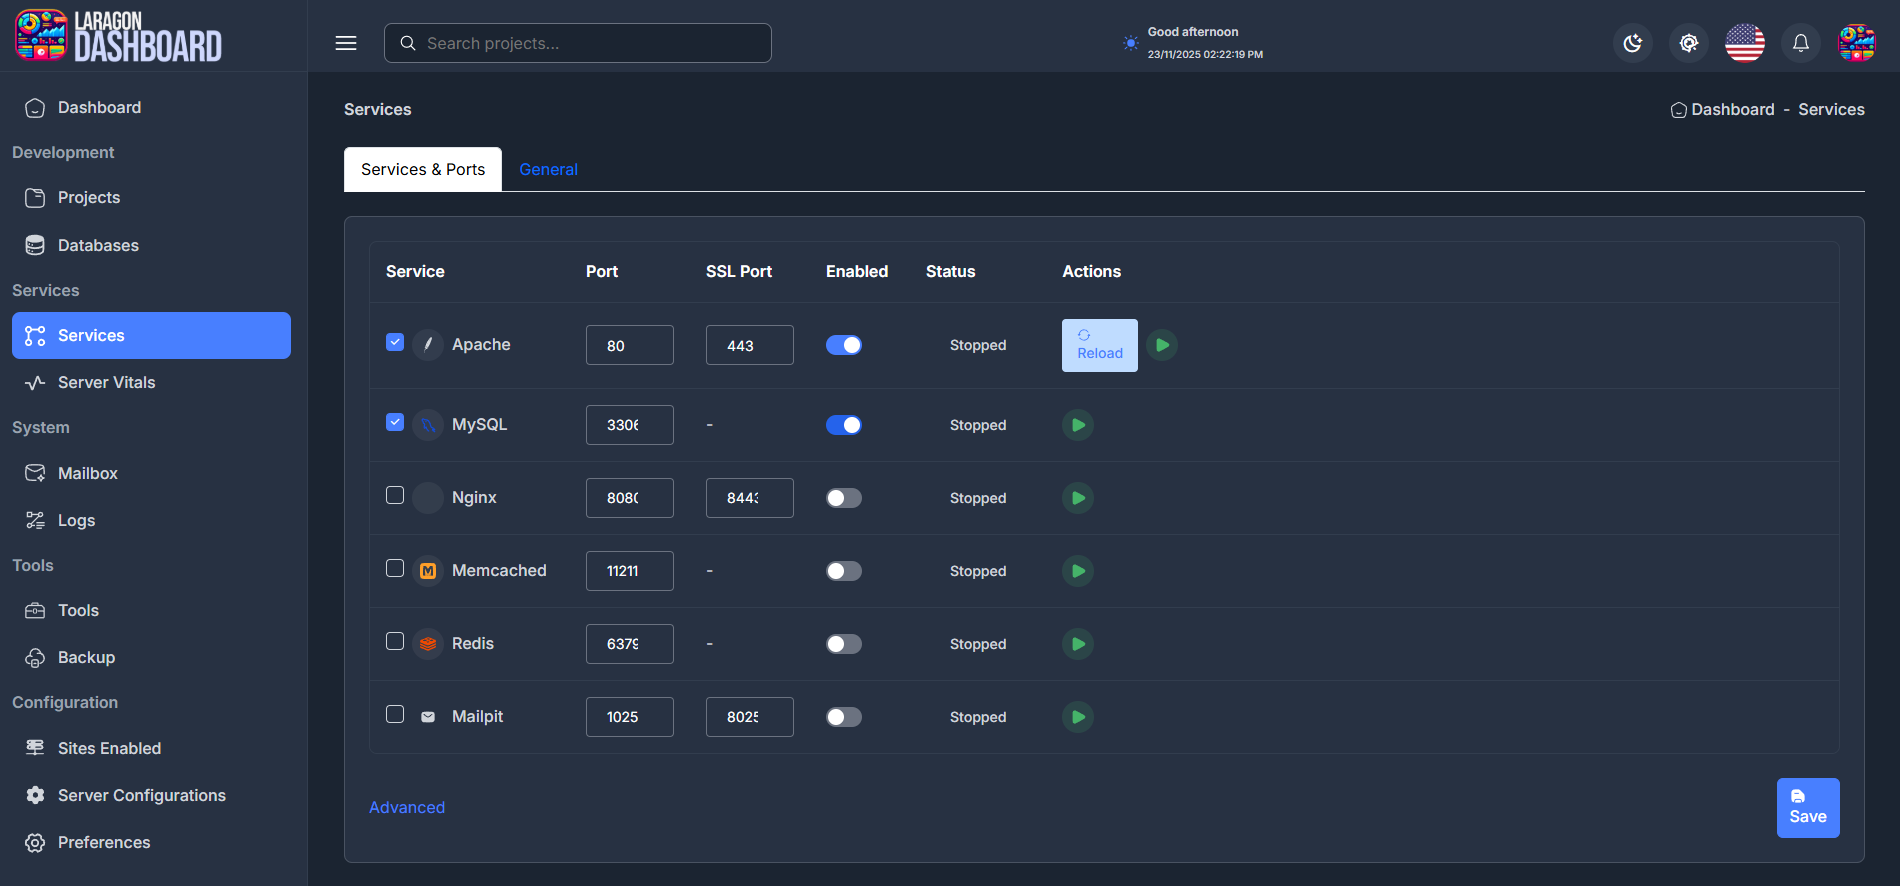This screenshot has width=1900, height=886.
Task: Open user profile avatar
Action: (x=1857, y=43)
